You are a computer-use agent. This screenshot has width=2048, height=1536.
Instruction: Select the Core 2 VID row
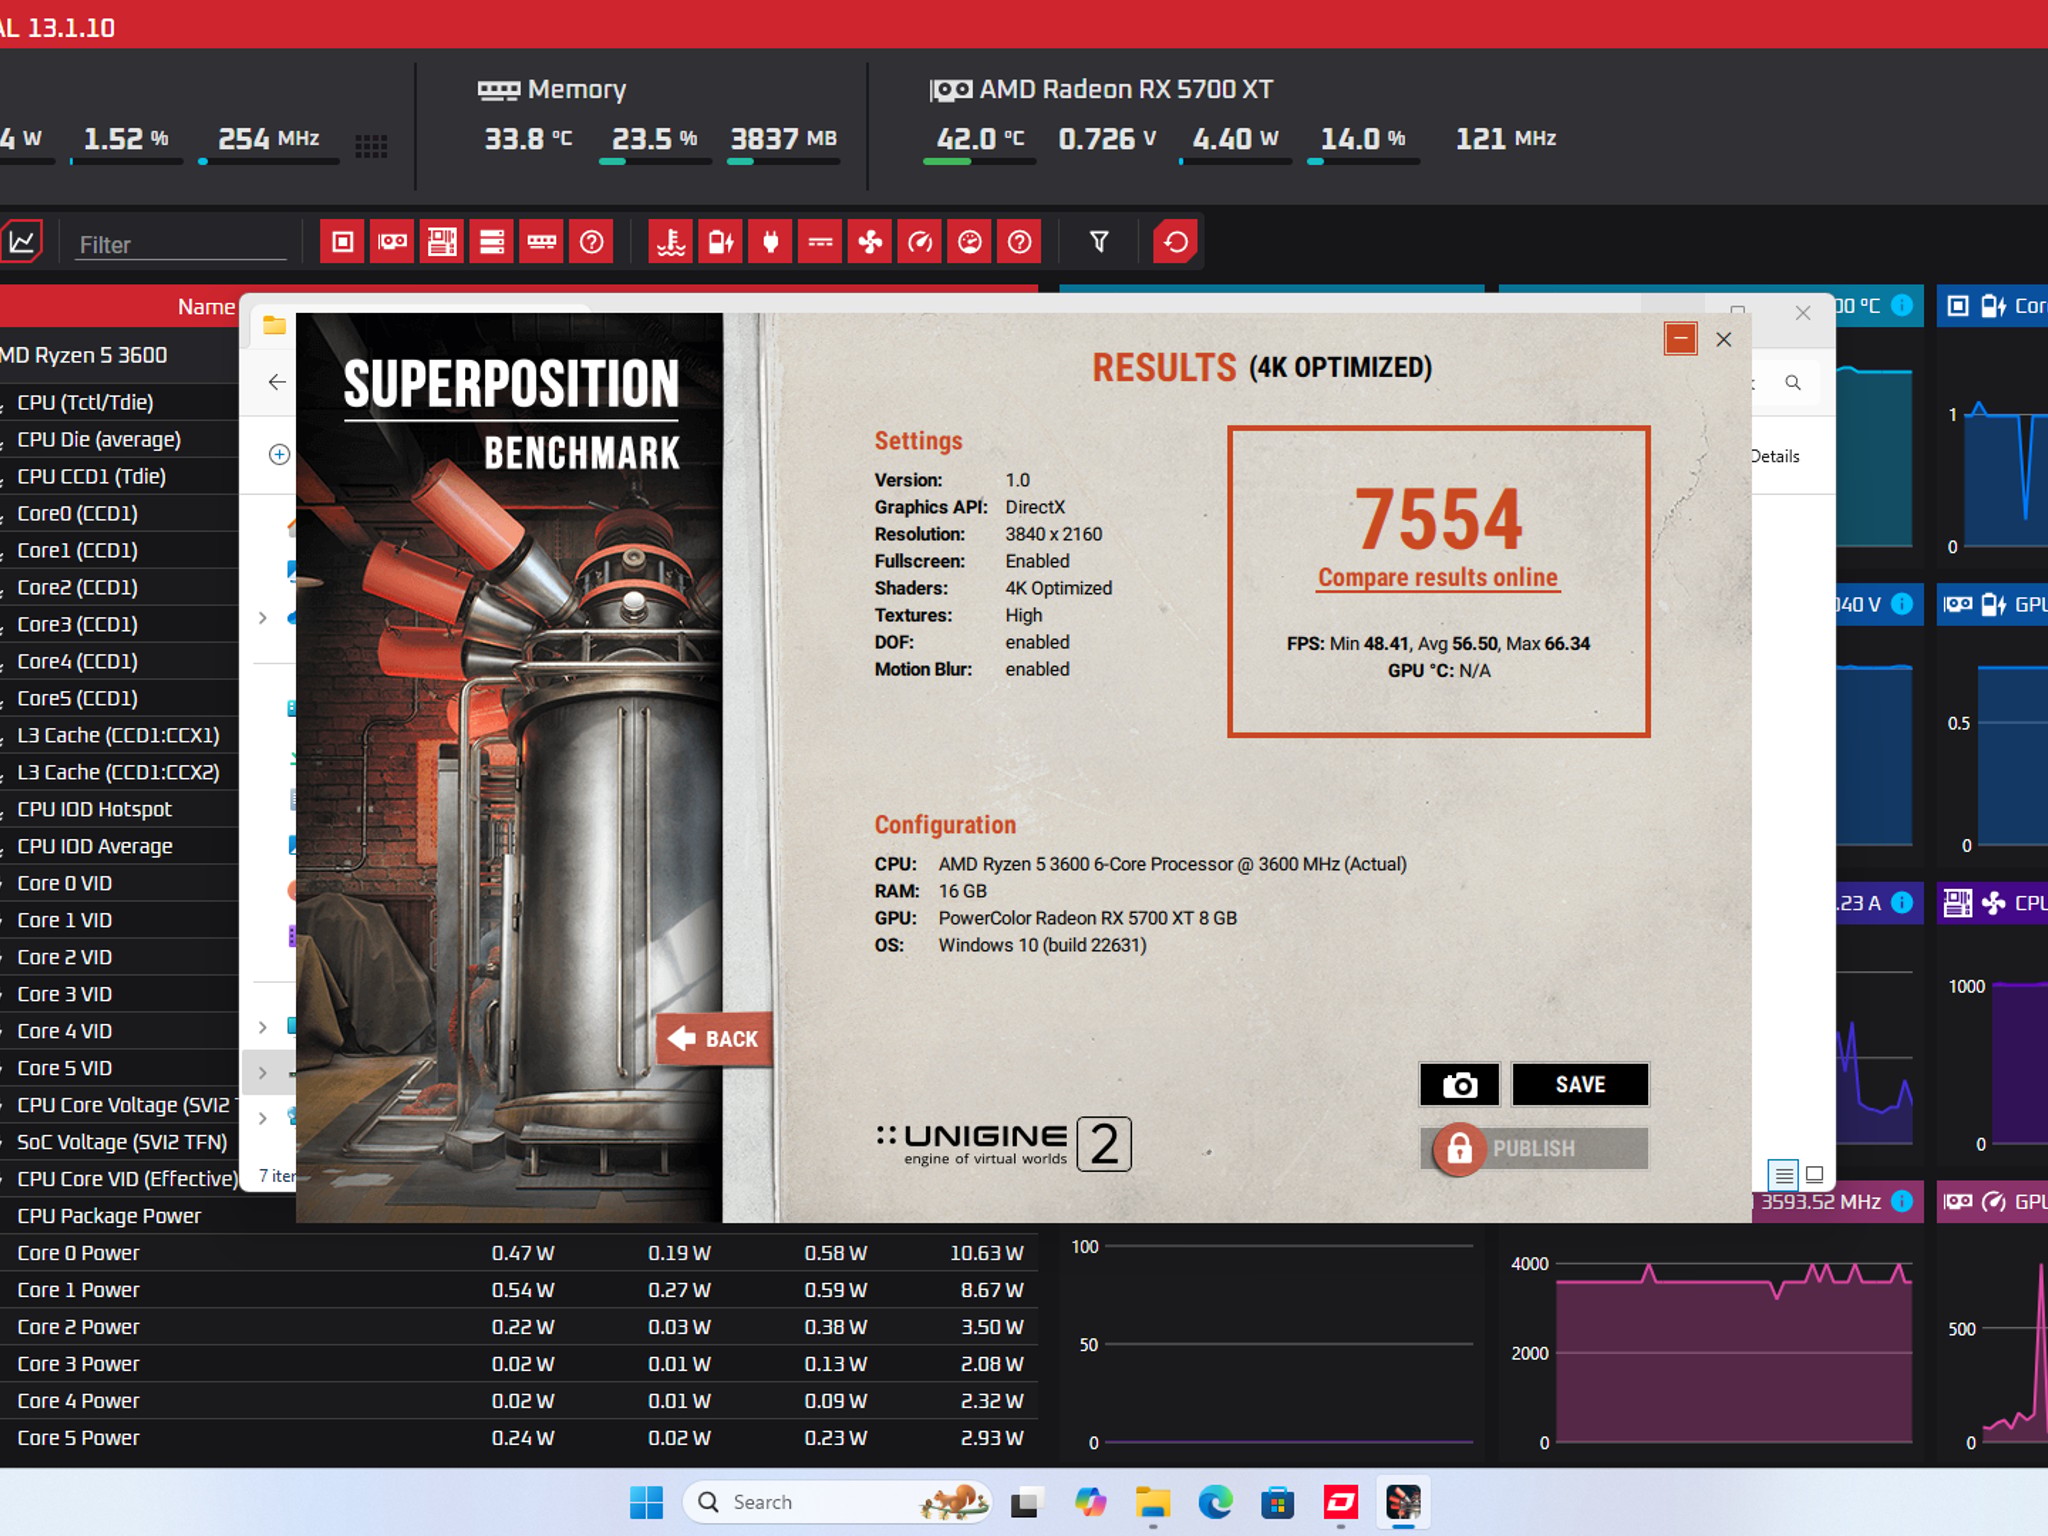tap(120, 957)
